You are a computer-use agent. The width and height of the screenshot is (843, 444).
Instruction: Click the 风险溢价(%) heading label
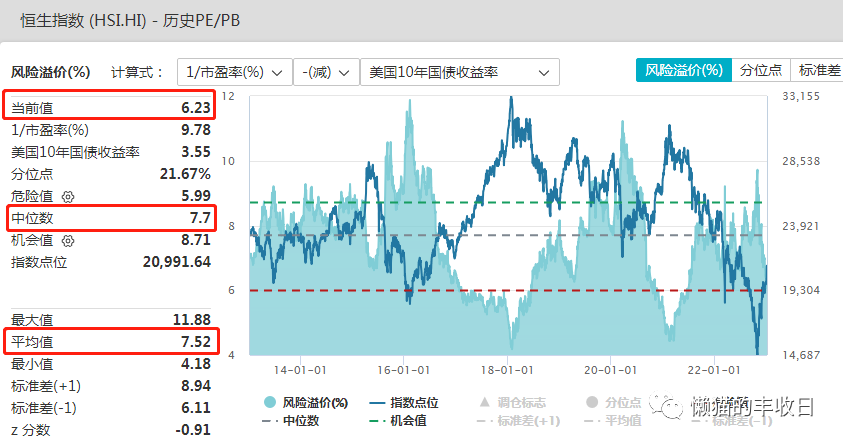[x=51, y=72]
